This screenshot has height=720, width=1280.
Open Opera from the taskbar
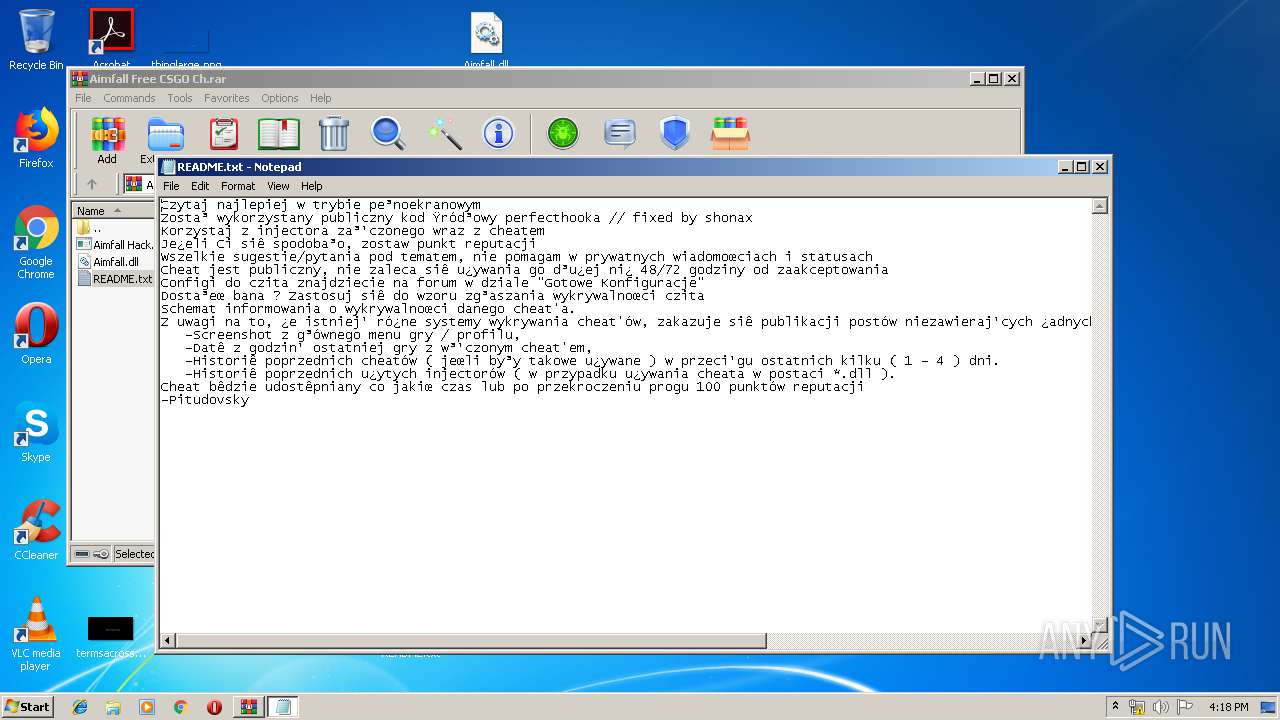click(x=214, y=707)
